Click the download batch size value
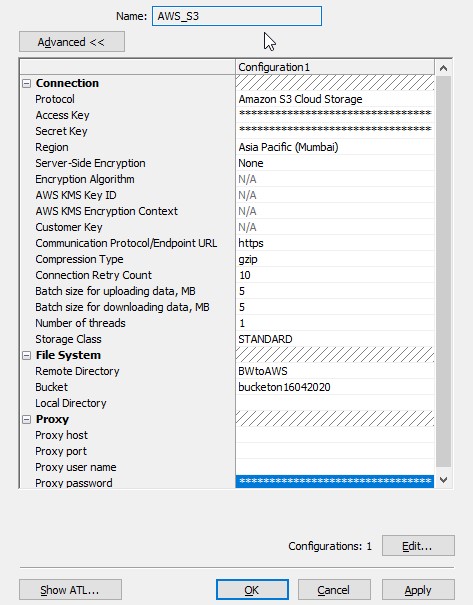This screenshot has width=473, height=605. click(335, 307)
